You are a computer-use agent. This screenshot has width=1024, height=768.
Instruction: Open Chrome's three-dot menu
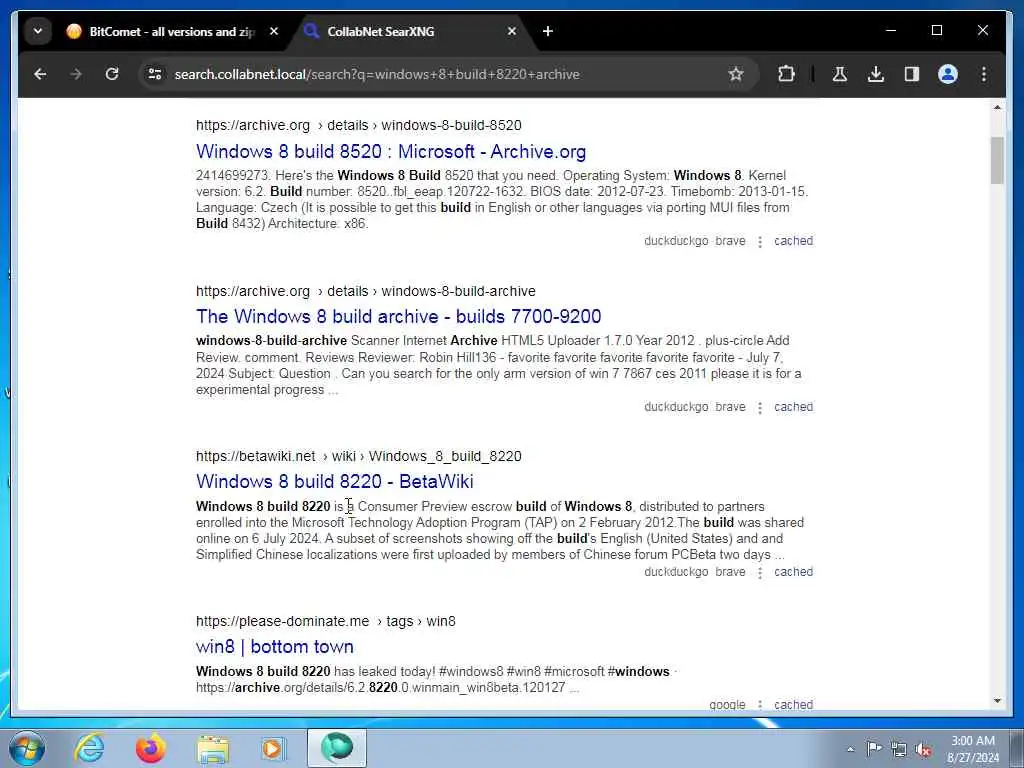(984, 74)
